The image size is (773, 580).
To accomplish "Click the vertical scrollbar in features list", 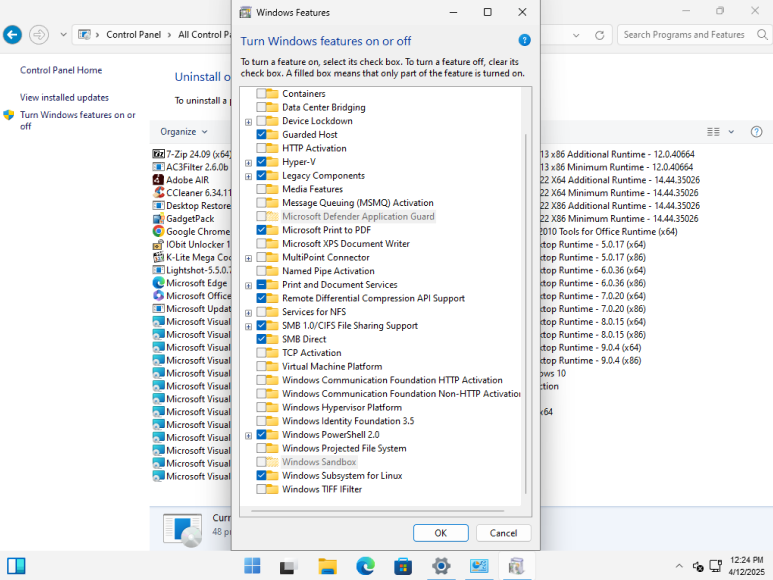I will (526, 314).
